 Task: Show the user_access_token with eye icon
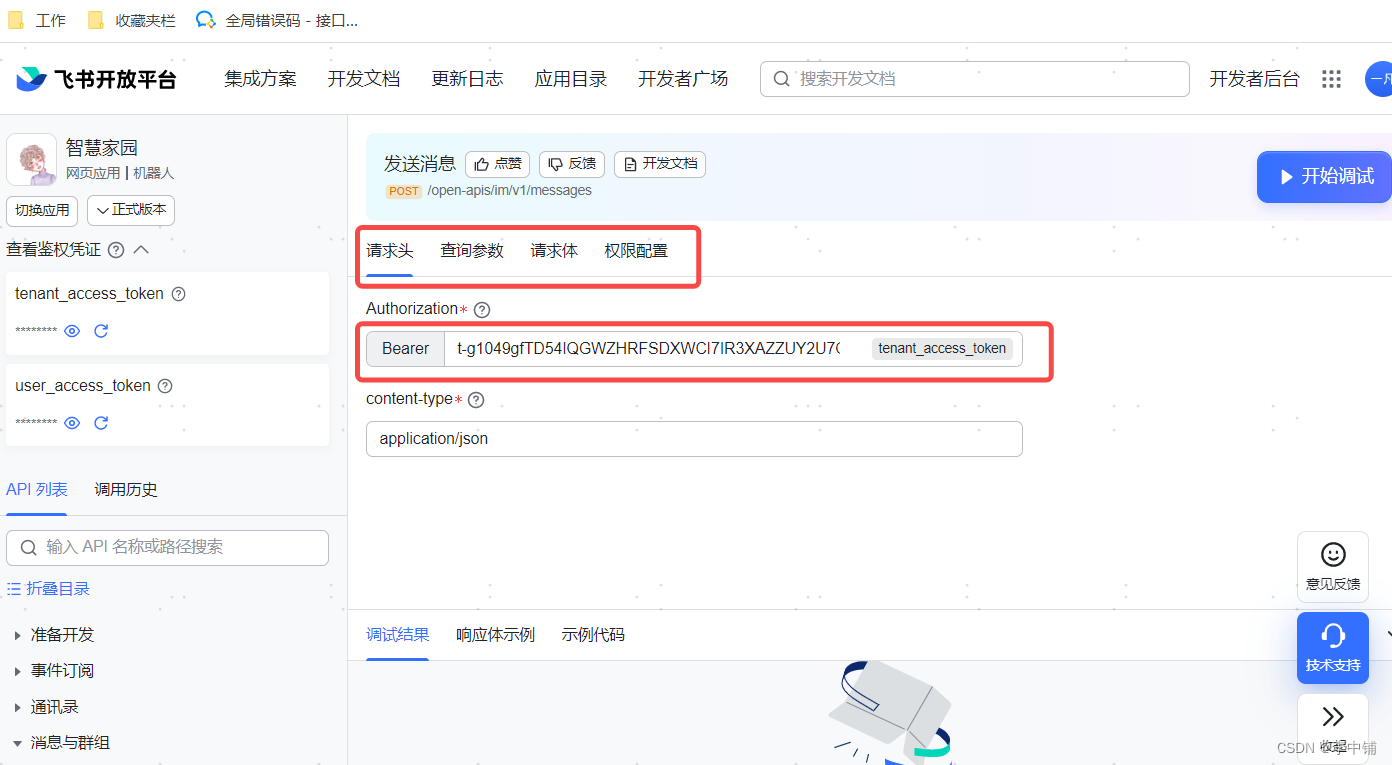(72, 423)
